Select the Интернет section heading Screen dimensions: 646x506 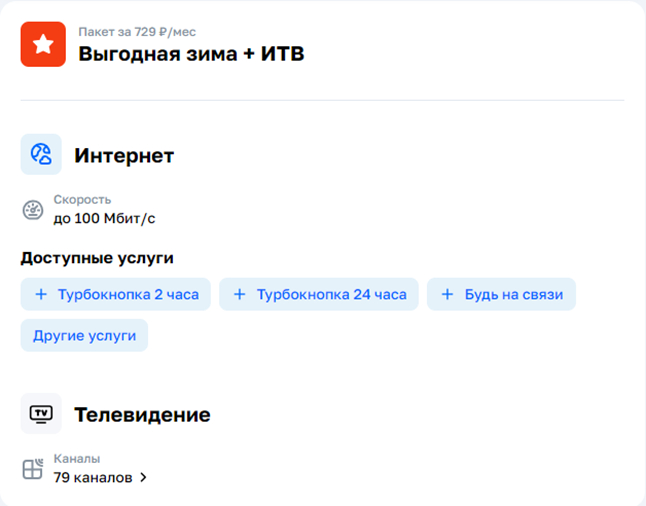pyautogui.click(x=124, y=156)
